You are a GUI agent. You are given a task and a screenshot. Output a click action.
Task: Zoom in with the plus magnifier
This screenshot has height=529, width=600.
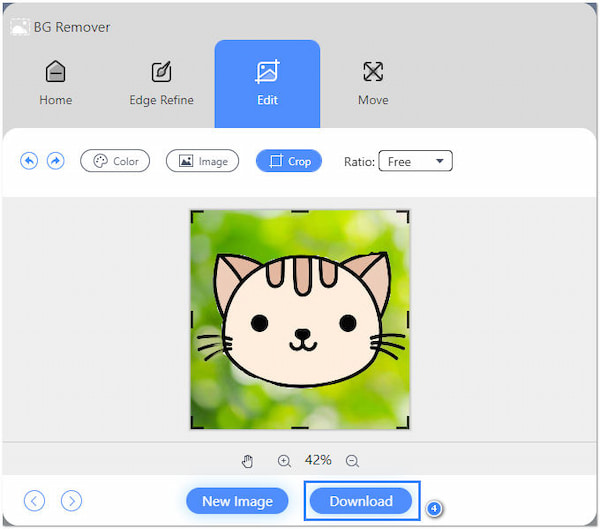284,461
